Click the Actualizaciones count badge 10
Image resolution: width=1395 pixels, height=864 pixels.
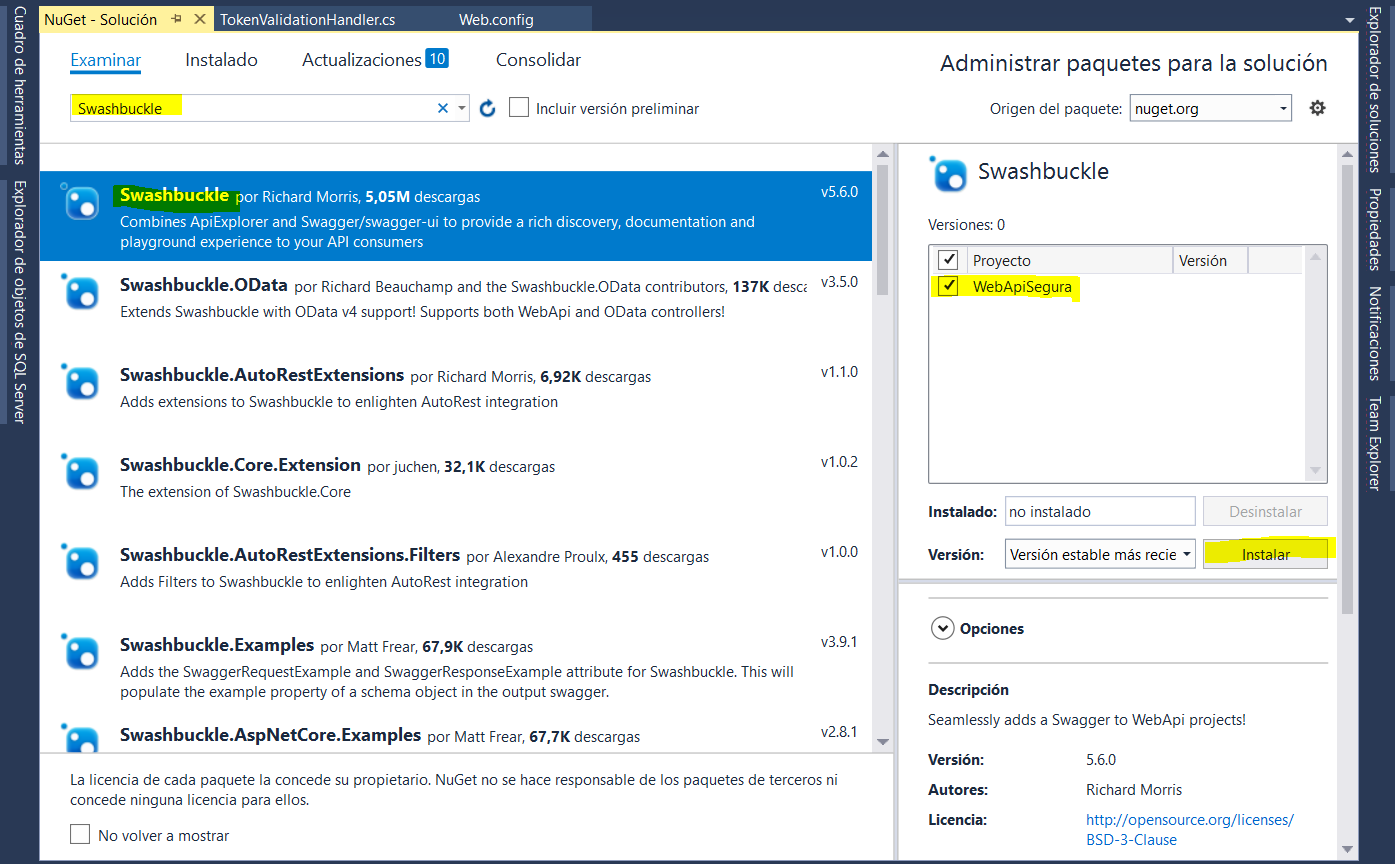437,58
